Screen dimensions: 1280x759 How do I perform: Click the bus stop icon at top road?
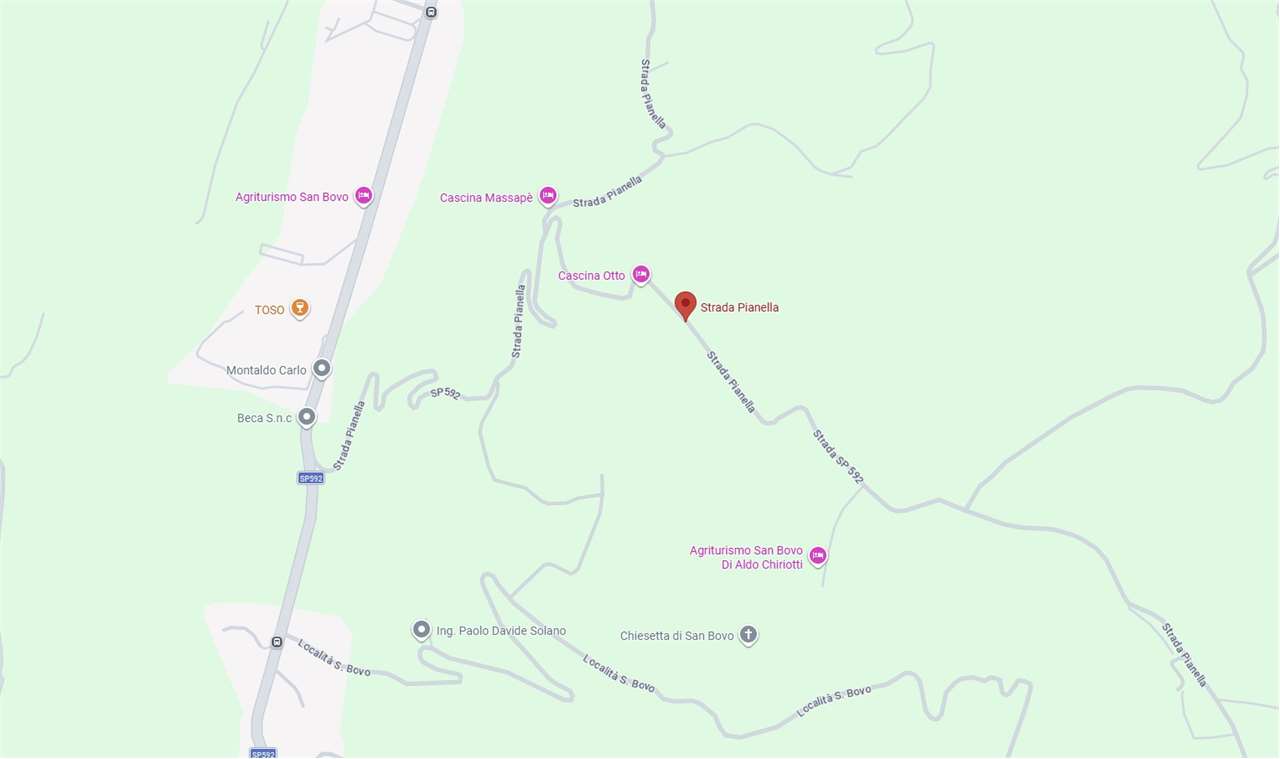click(x=431, y=12)
